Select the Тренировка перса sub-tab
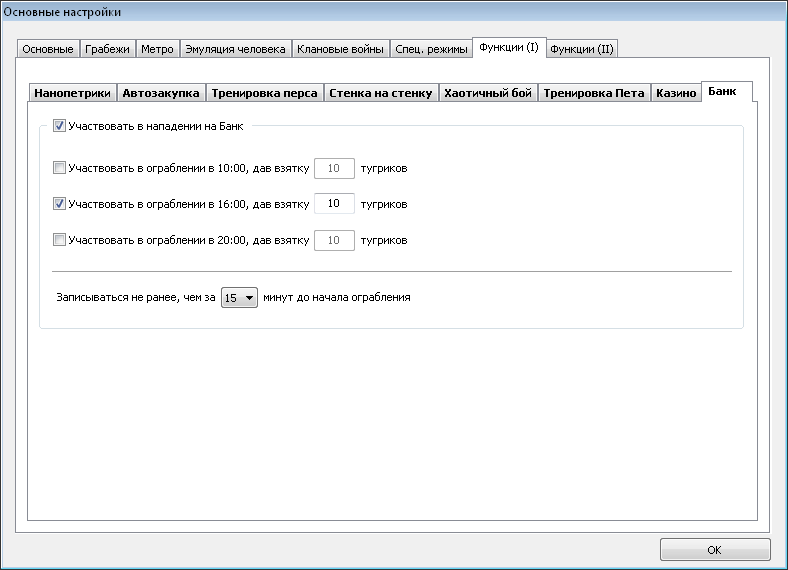Image resolution: width=788 pixels, height=570 pixels. pyautogui.click(x=264, y=93)
